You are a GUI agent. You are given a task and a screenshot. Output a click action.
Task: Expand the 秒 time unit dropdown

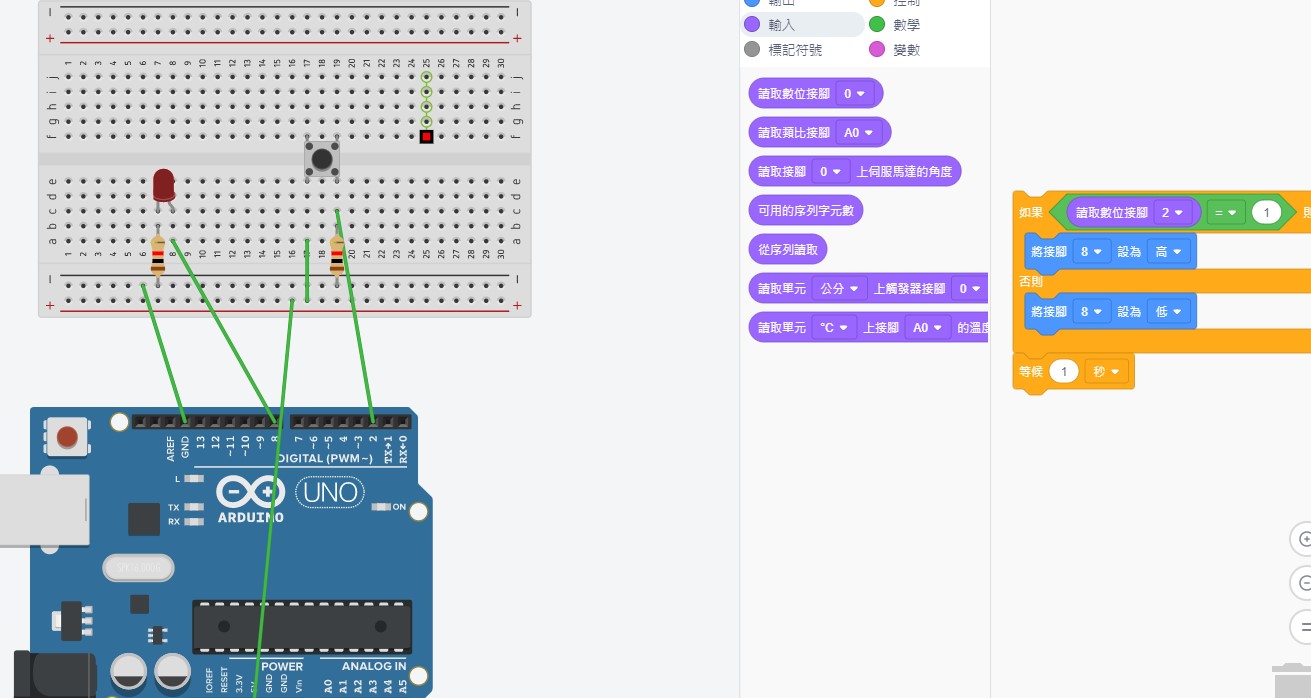coord(1105,372)
